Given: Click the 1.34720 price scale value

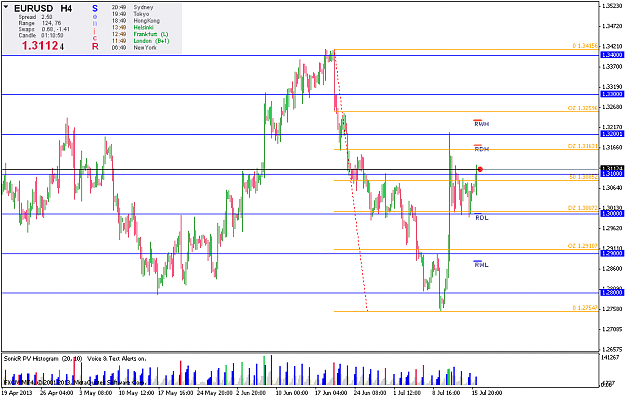Looking at the screenshot, I should 612,26.
